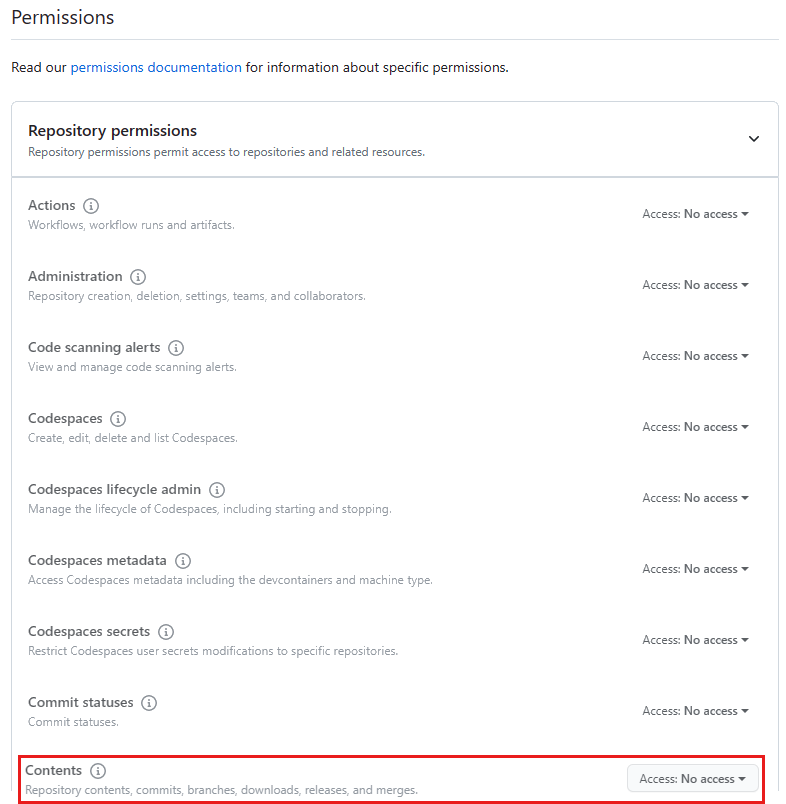
Task: Open the Codespaces secrets access dropdown
Action: pyautogui.click(x=695, y=639)
